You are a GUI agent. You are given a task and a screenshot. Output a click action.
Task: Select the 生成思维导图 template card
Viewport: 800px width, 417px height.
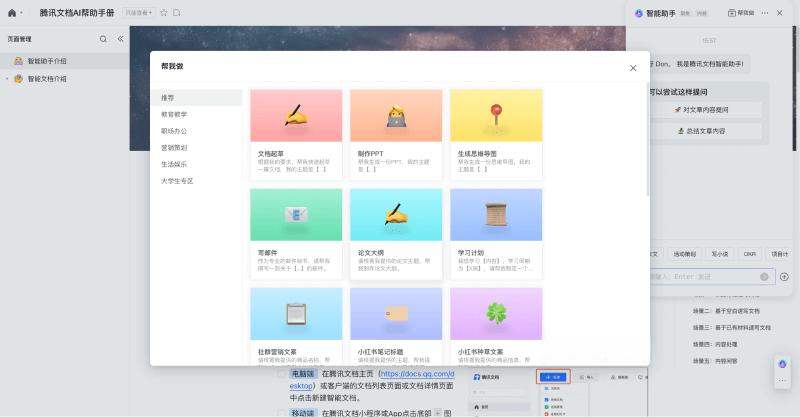[496, 134]
